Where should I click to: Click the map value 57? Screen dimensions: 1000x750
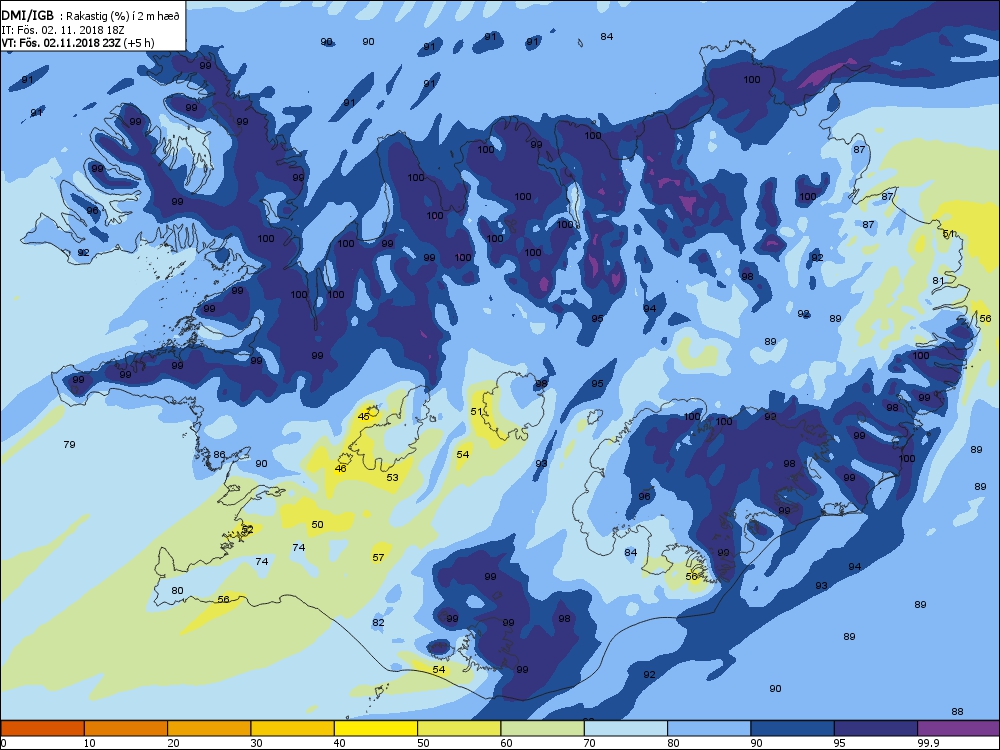tap(378, 557)
